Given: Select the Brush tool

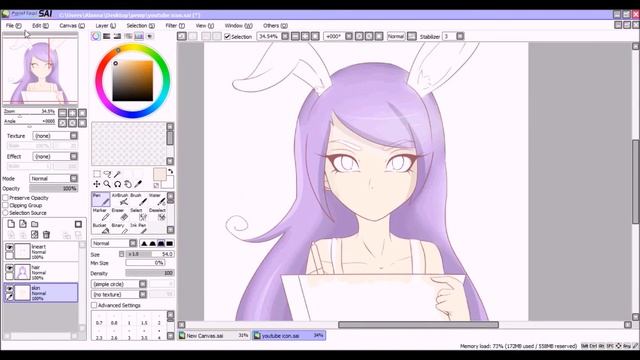Looking at the screenshot, I should pos(139,199).
